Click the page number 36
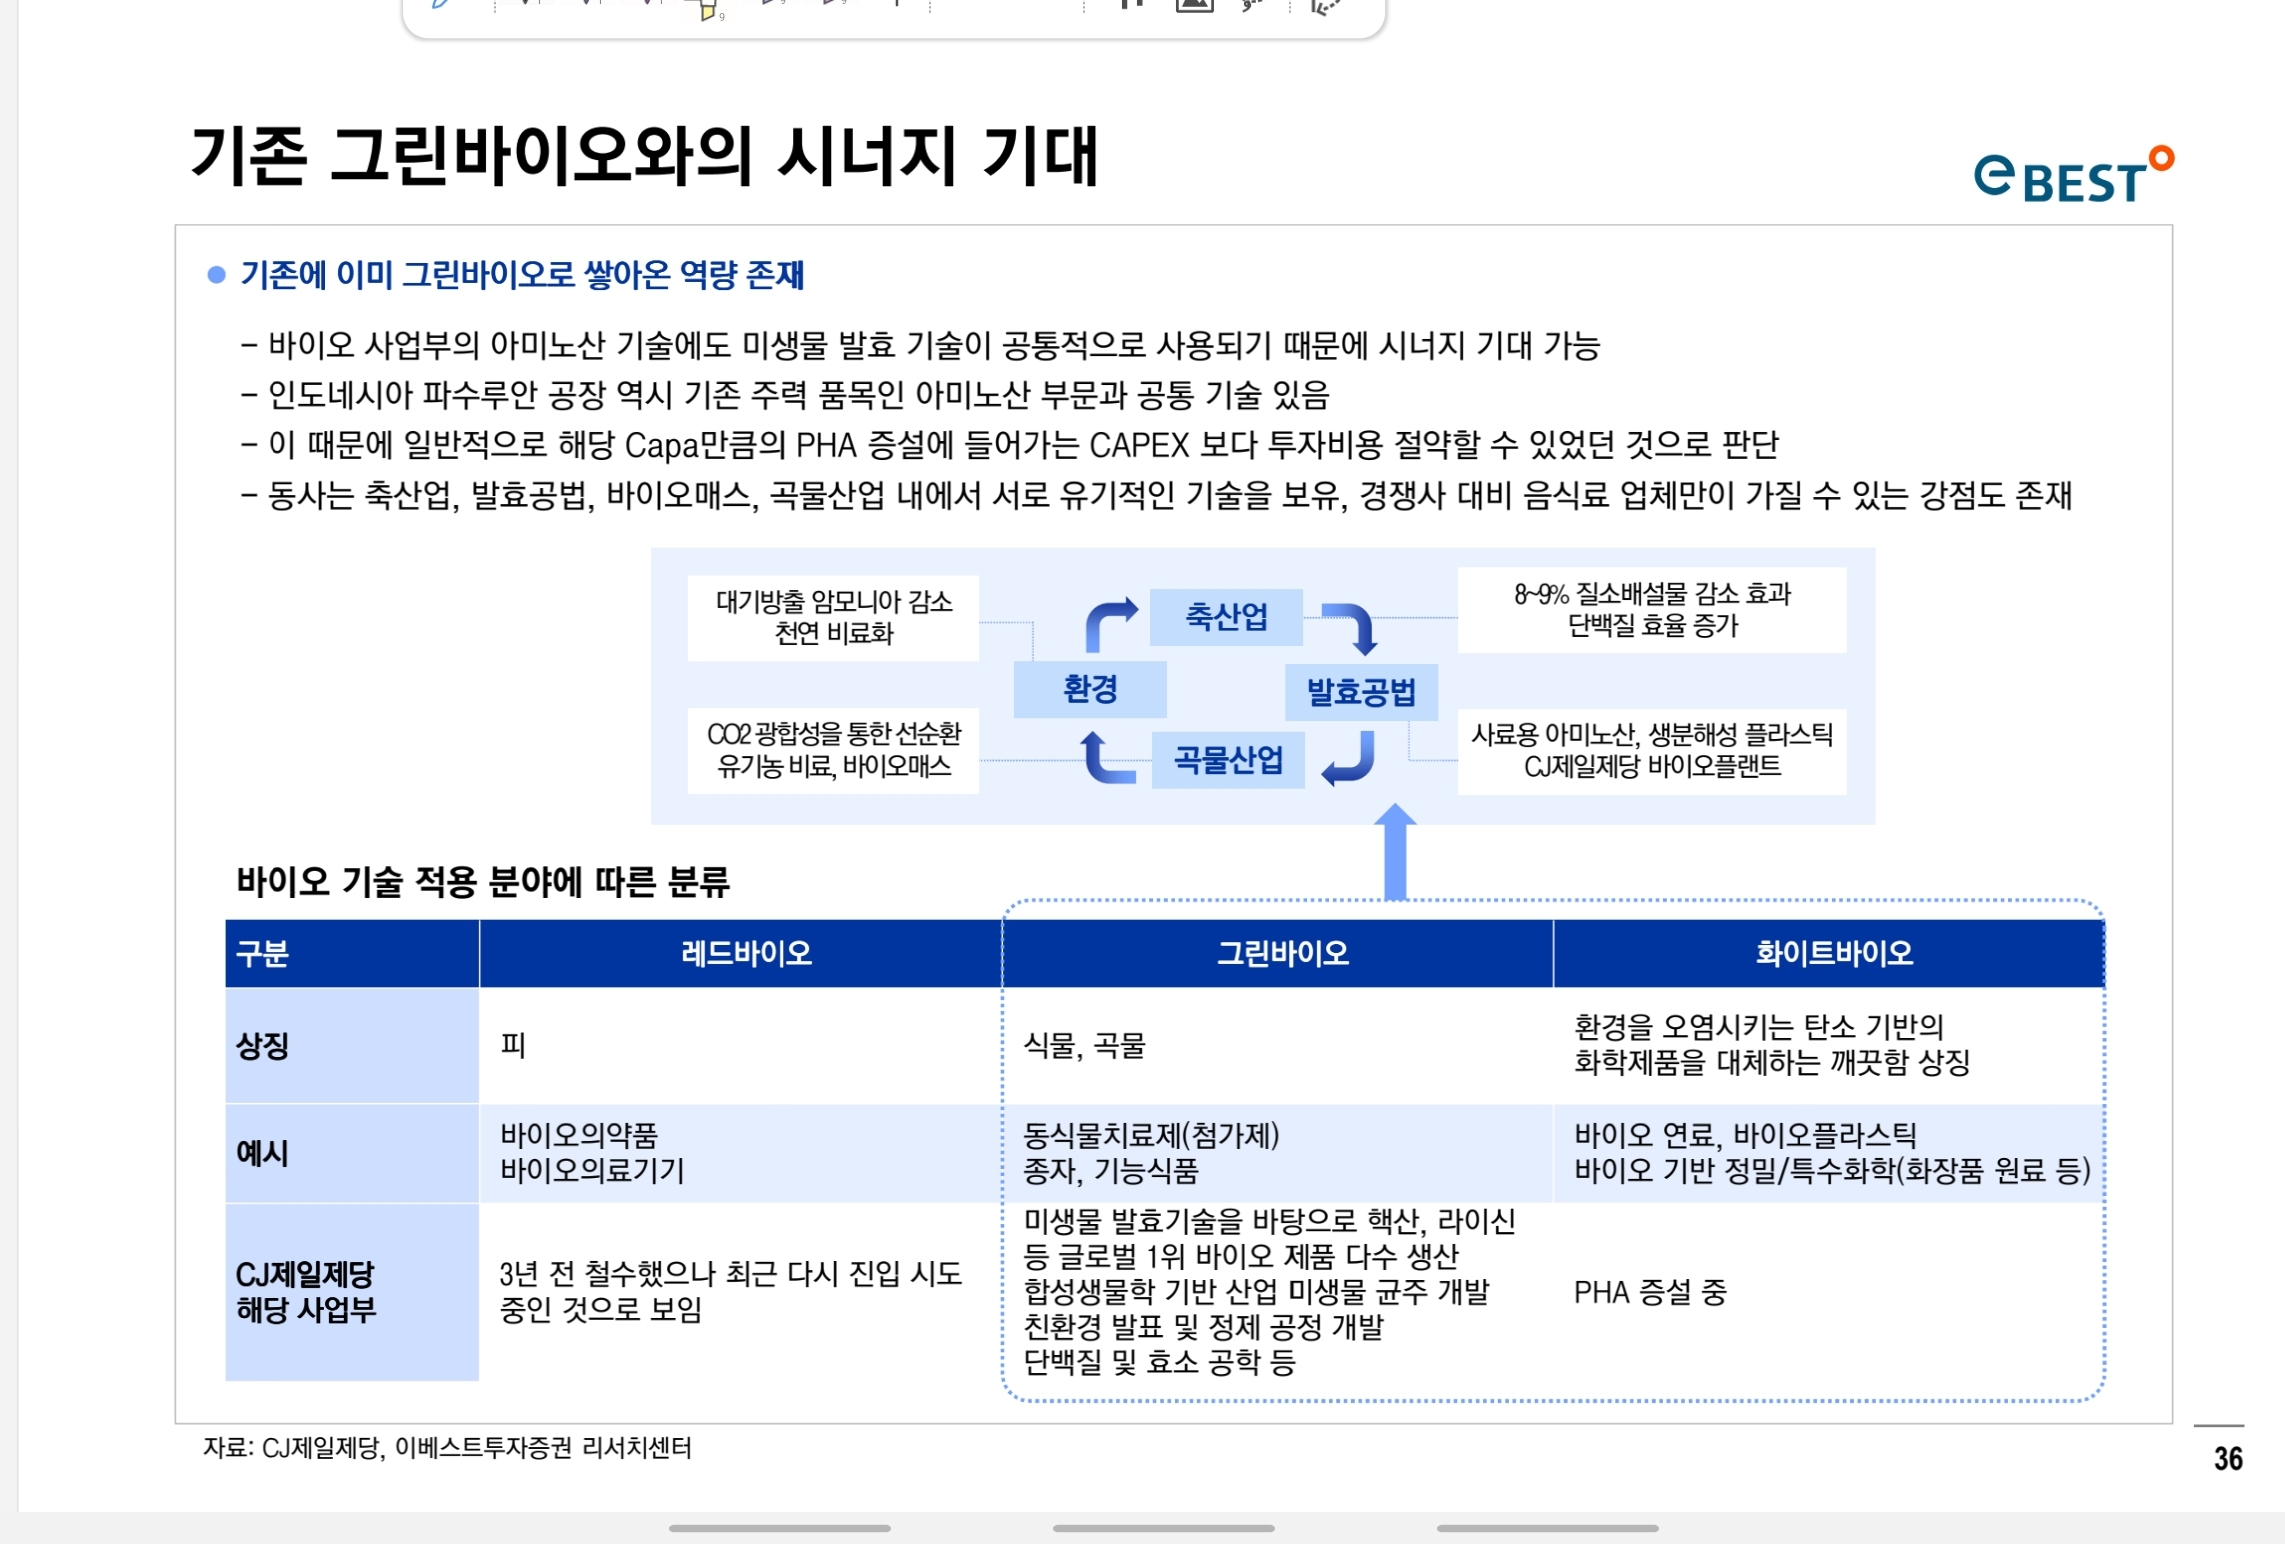The image size is (2285, 1544). [x=2227, y=1459]
